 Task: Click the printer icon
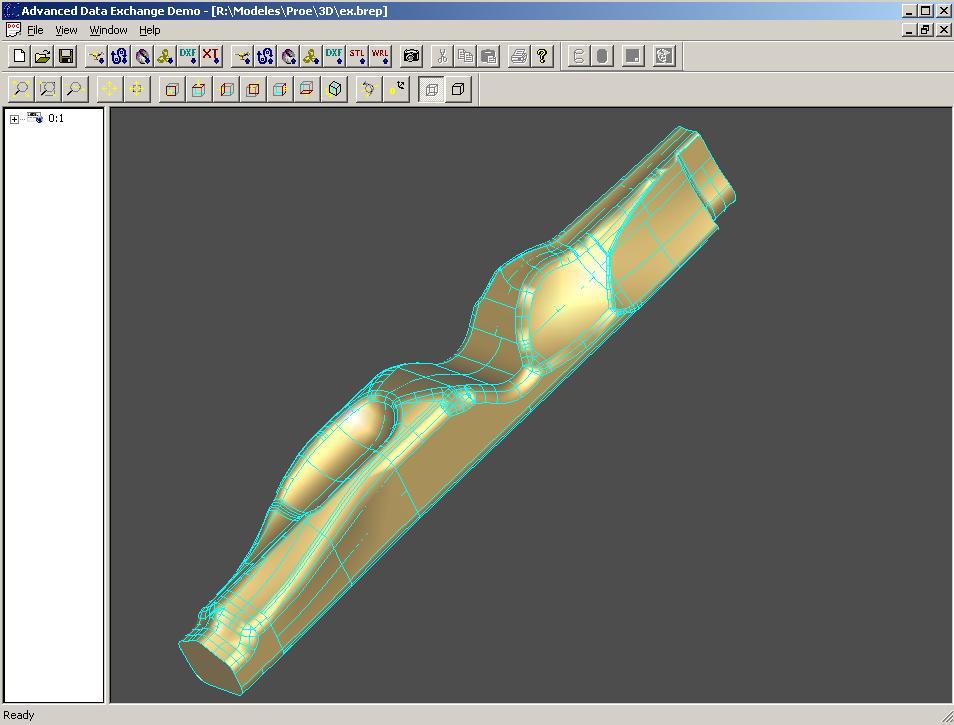coord(518,56)
